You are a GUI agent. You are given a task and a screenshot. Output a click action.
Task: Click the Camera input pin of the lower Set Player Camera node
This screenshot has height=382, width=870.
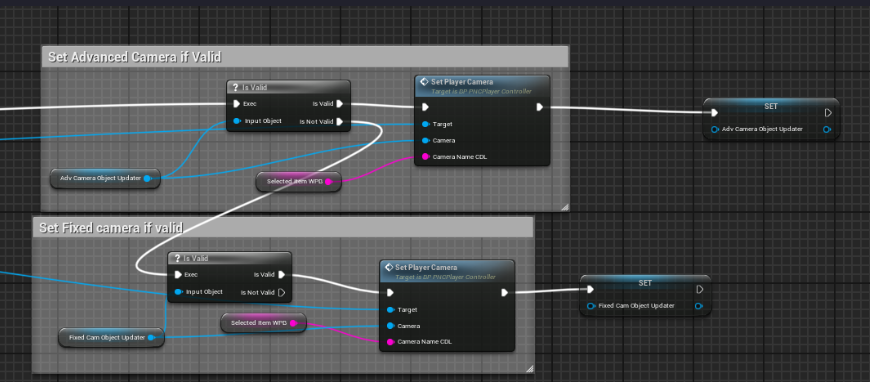391,325
